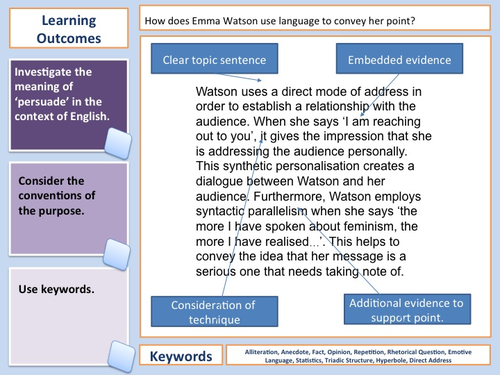Select 'Additional evidence to support point' box

coord(407,309)
